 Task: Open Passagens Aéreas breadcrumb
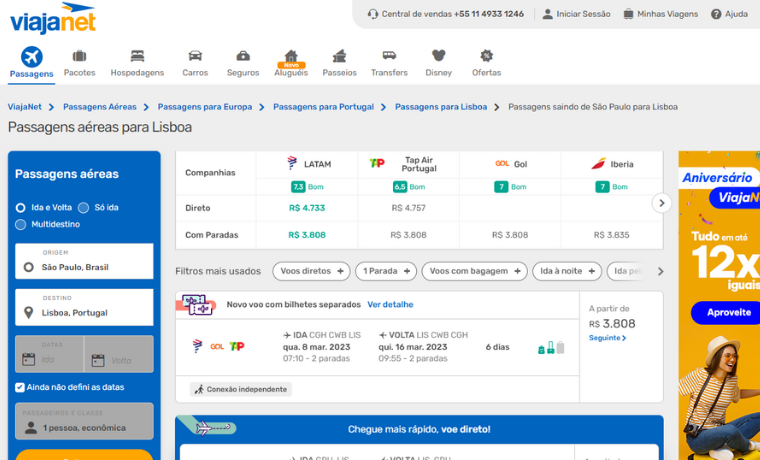(100, 107)
